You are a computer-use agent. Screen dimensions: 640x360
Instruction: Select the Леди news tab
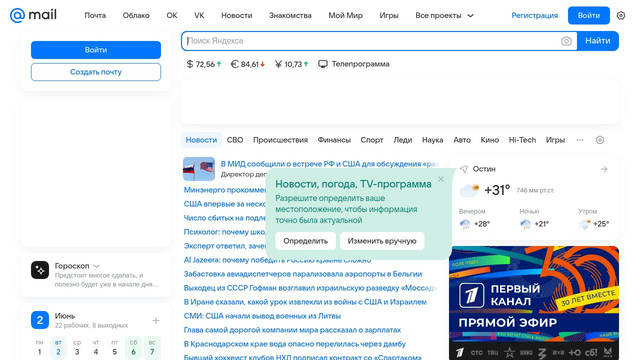403,140
